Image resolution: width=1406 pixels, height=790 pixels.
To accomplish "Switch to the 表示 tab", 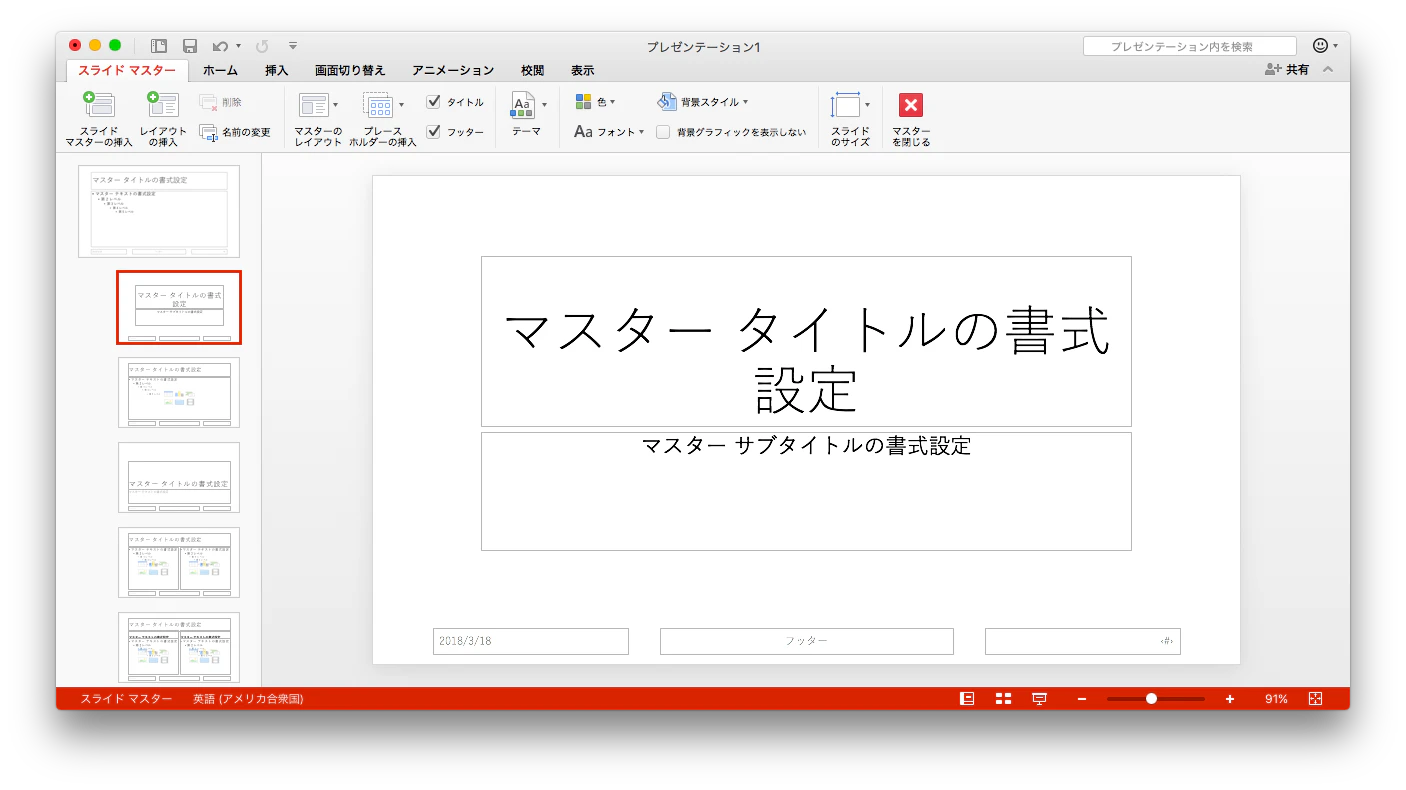I will point(582,71).
